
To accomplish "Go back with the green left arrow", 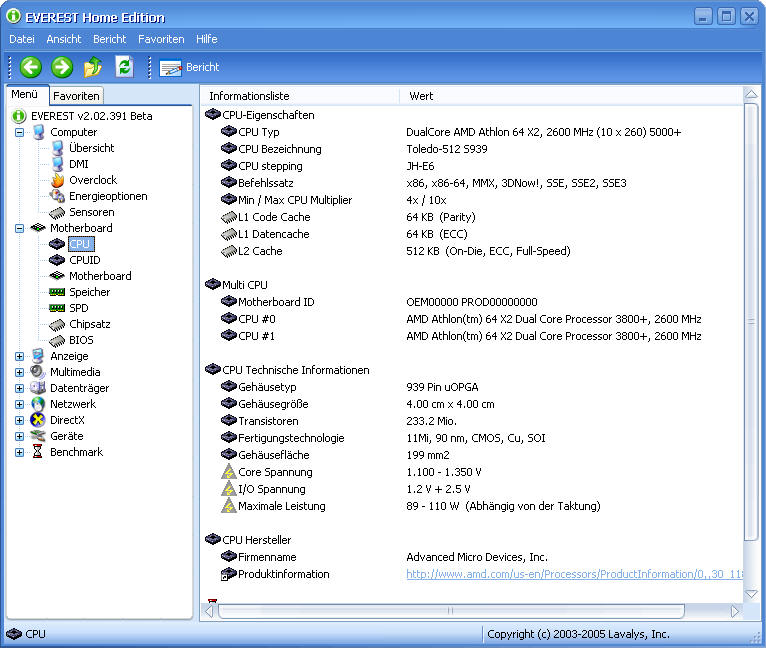I will coord(31,67).
